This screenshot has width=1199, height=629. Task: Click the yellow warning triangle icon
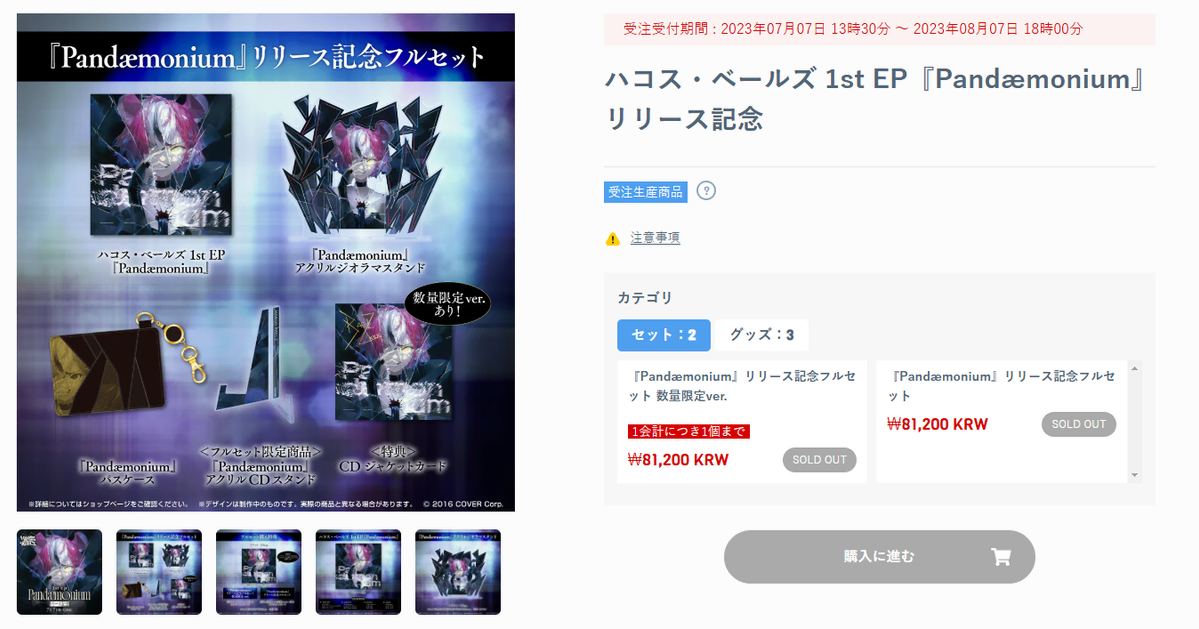click(x=612, y=239)
